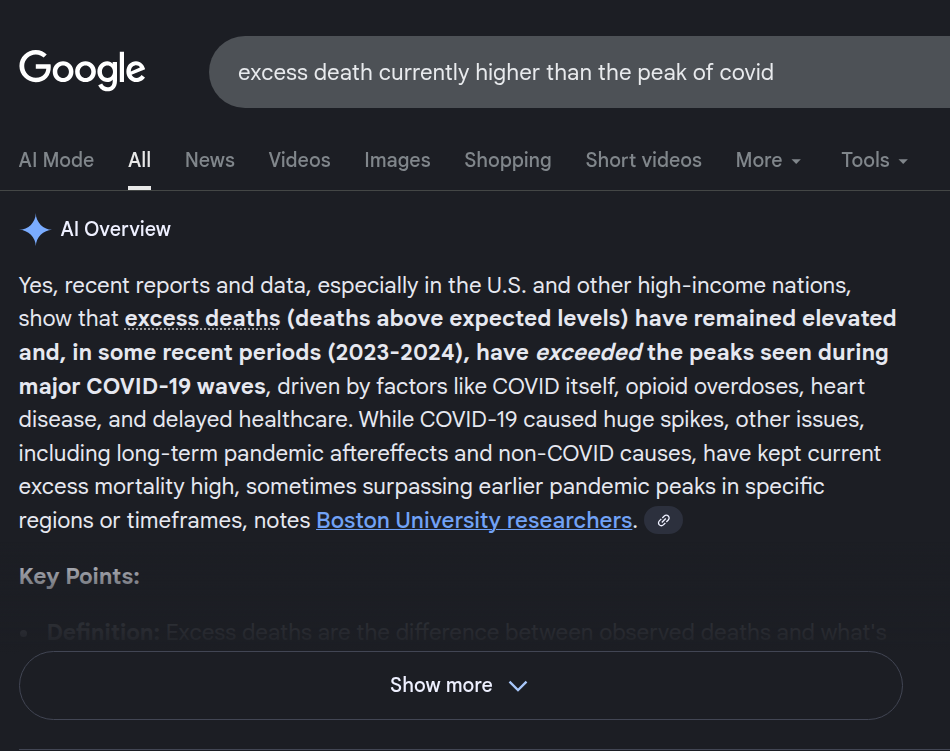
Task: Click the source link chain icon
Action: pyautogui.click(x=663, y=520)
